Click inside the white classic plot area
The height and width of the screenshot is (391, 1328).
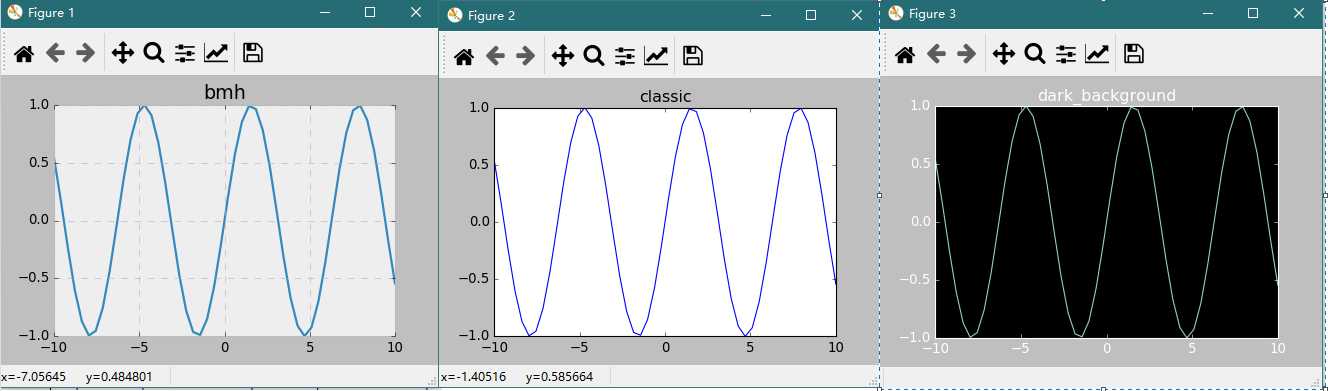tap(665, 221)
